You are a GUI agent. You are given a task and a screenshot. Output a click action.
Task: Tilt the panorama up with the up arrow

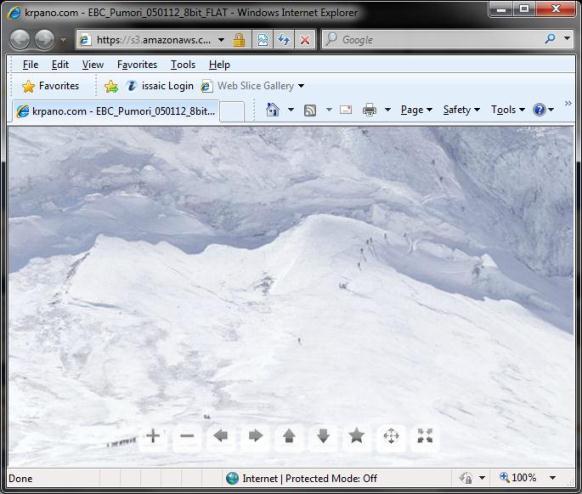click(289, 436)
